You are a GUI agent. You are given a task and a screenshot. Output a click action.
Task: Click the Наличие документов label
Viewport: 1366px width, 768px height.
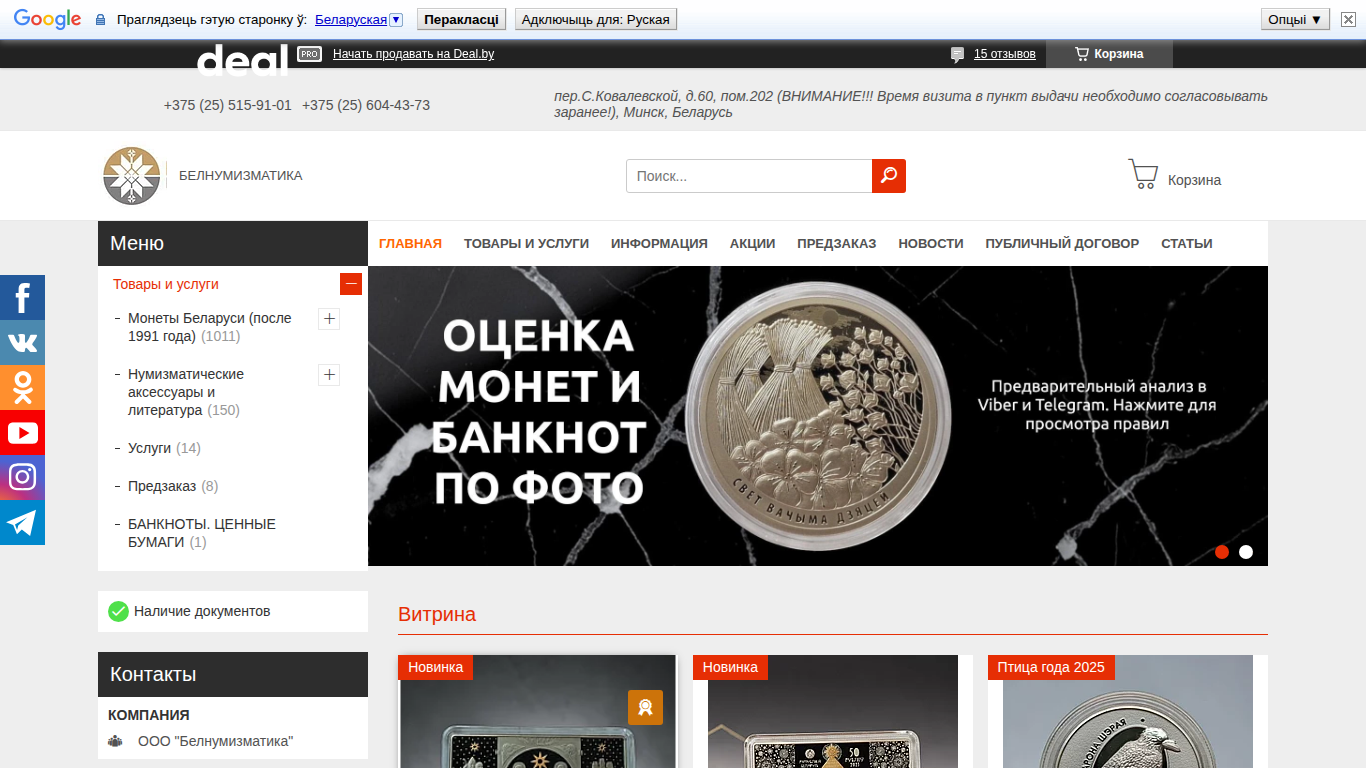202,611
